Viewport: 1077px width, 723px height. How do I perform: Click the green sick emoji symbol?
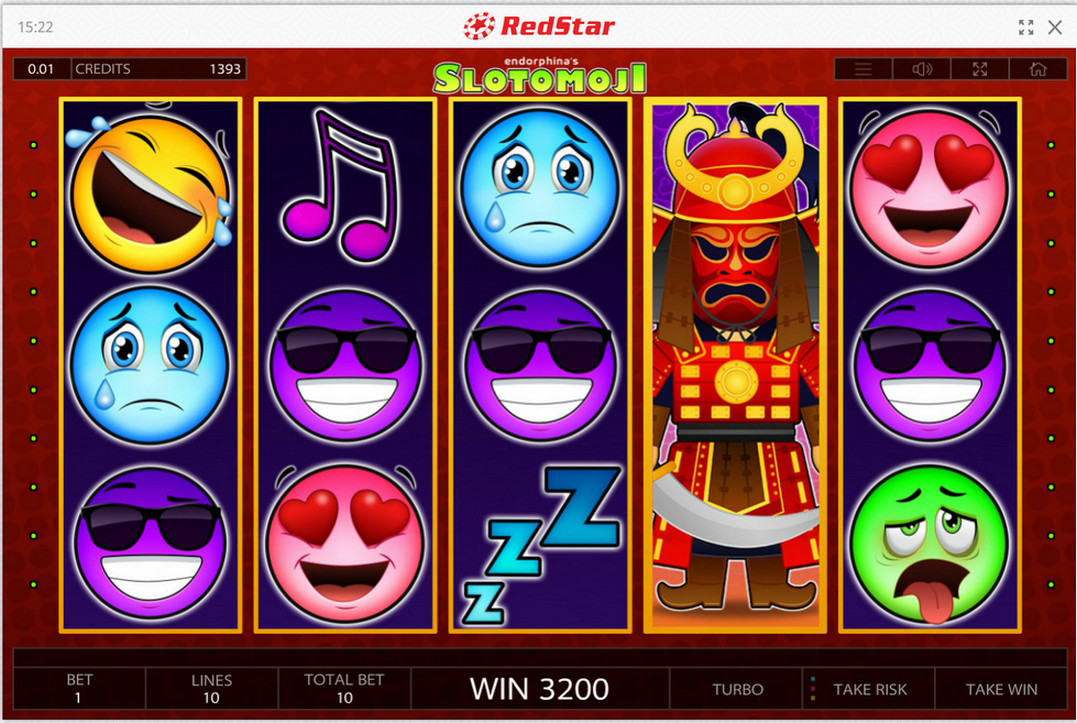pos(929,544)
